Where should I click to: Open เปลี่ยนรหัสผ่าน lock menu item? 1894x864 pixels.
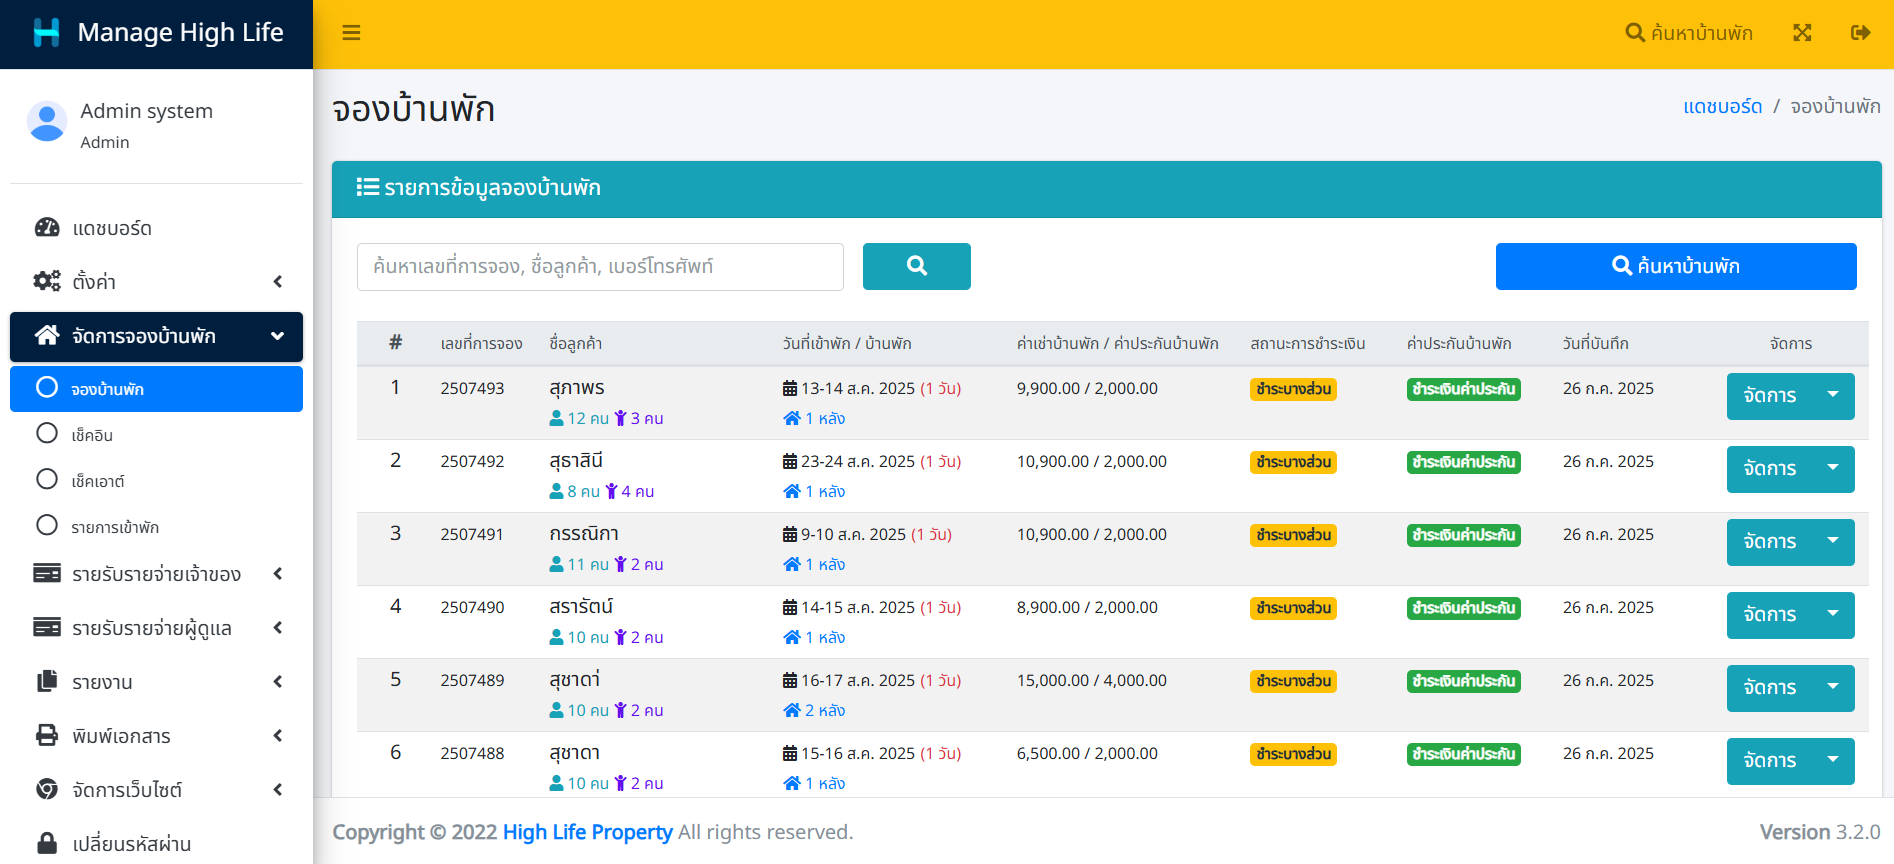click(x=130, y=843)
